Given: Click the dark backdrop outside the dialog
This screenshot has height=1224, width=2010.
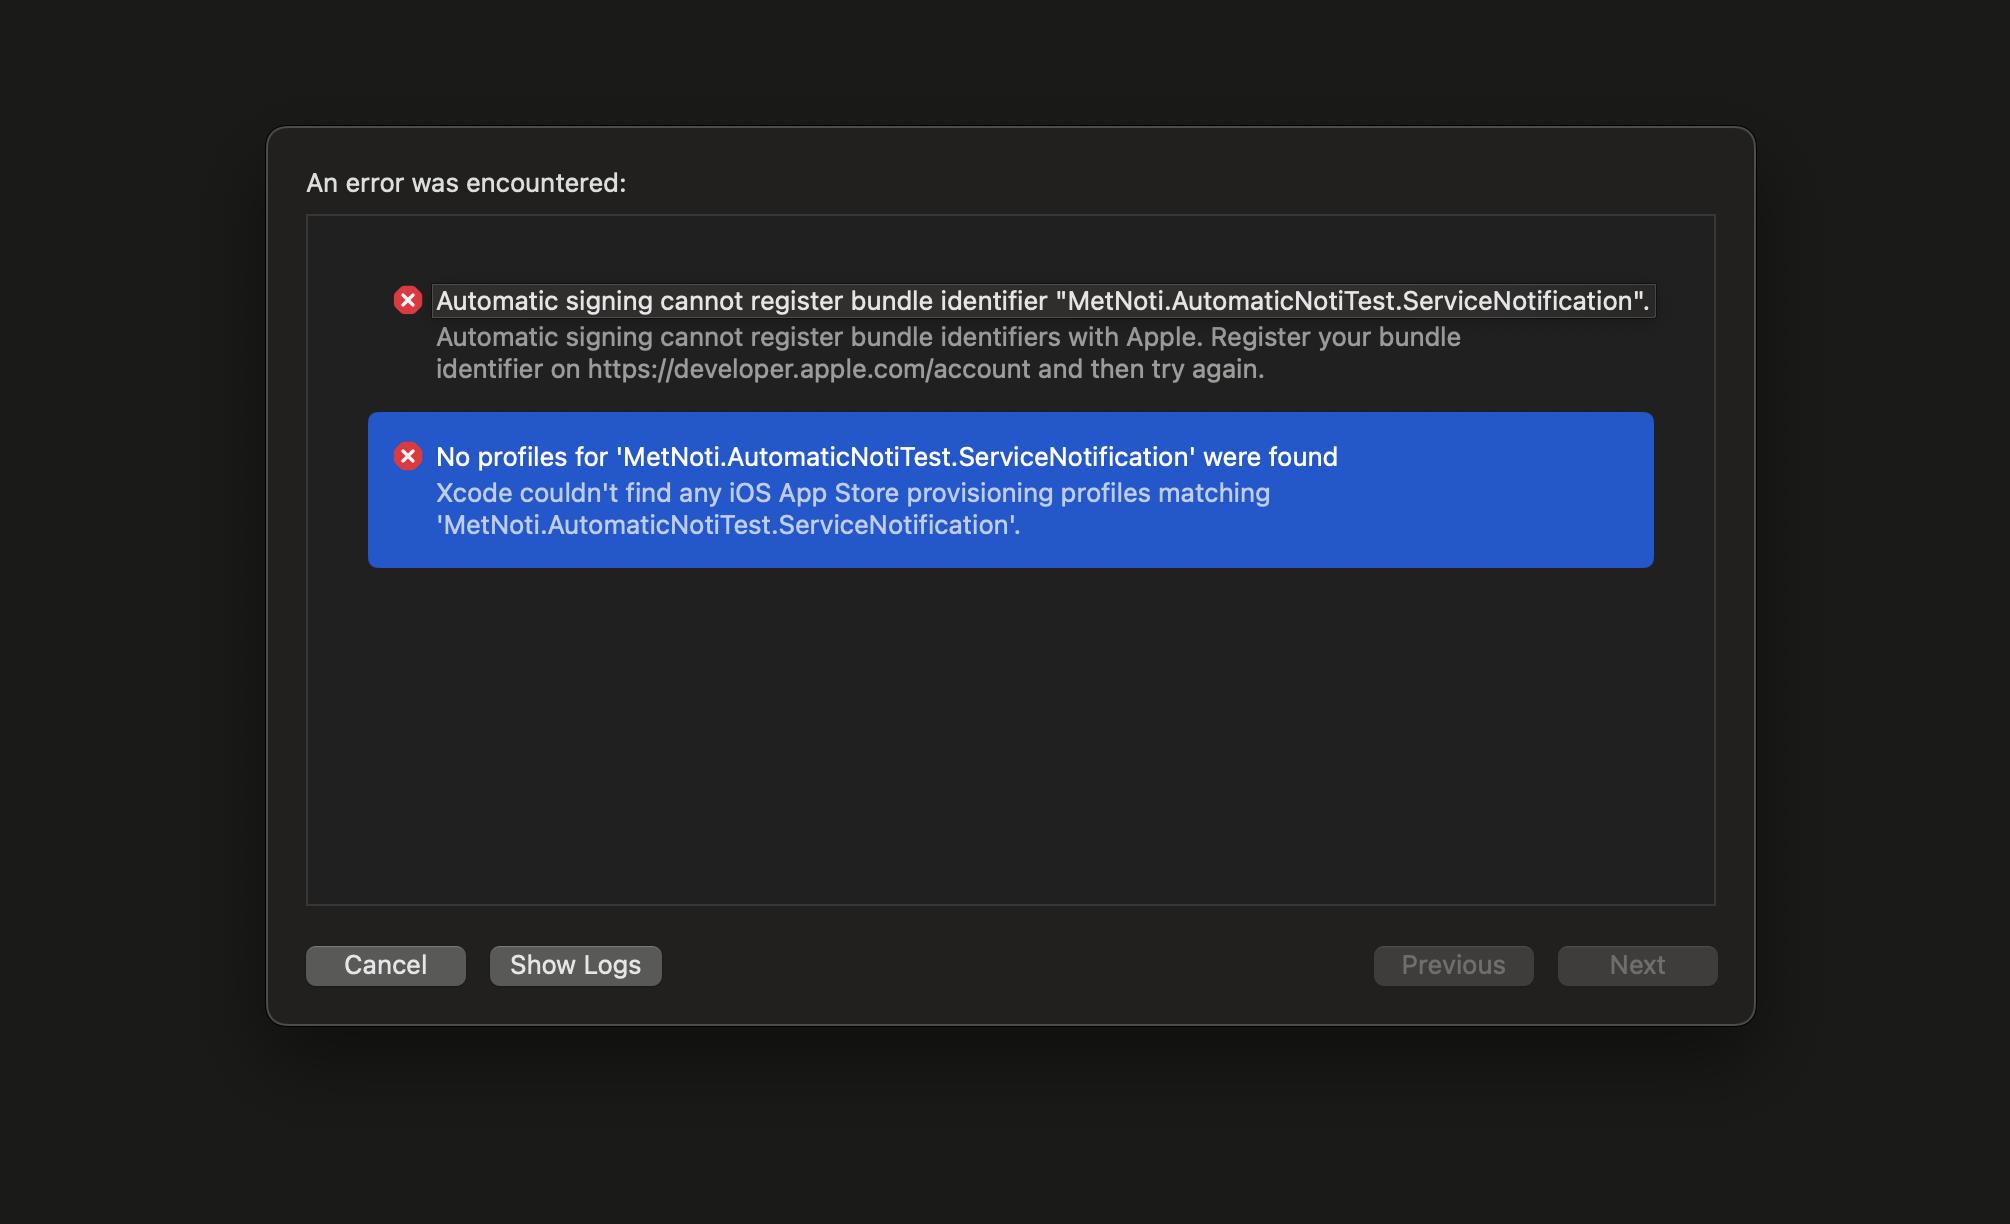Looking at the screenshot, I should point(130,600).
